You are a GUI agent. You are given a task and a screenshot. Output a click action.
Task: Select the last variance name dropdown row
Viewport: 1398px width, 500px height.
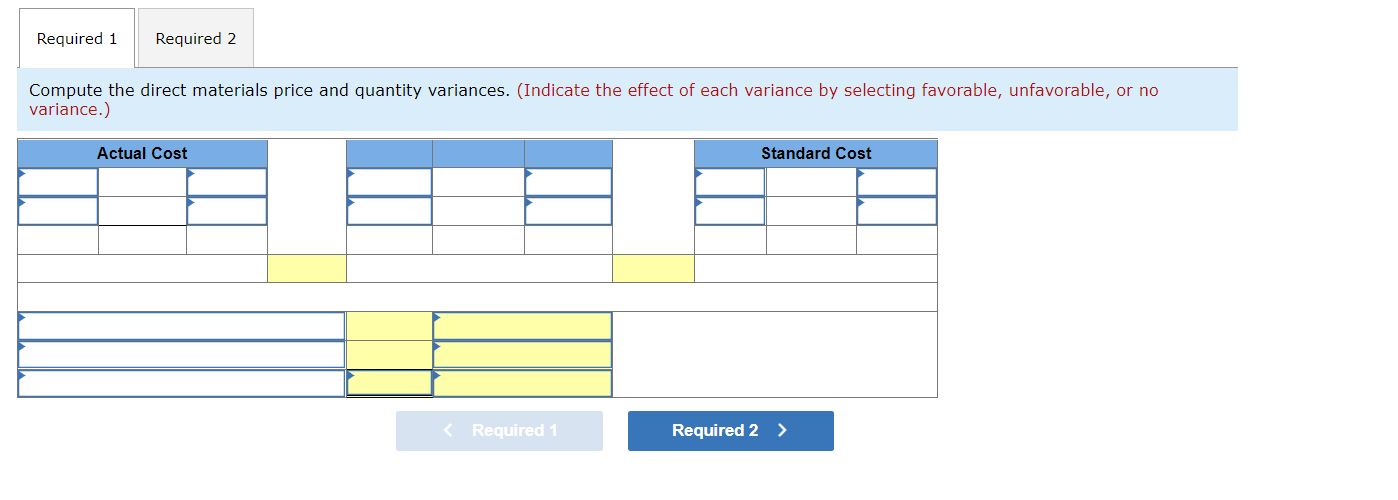[182, 383]
